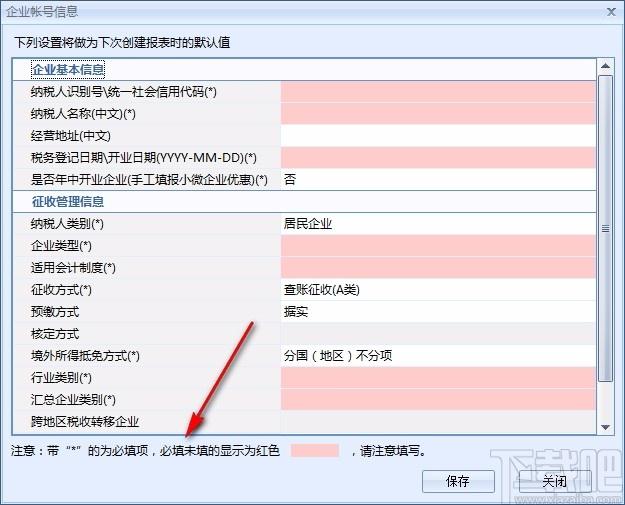
Task: Click the scrollbar down arrow
Action: [x=605, y=426]
